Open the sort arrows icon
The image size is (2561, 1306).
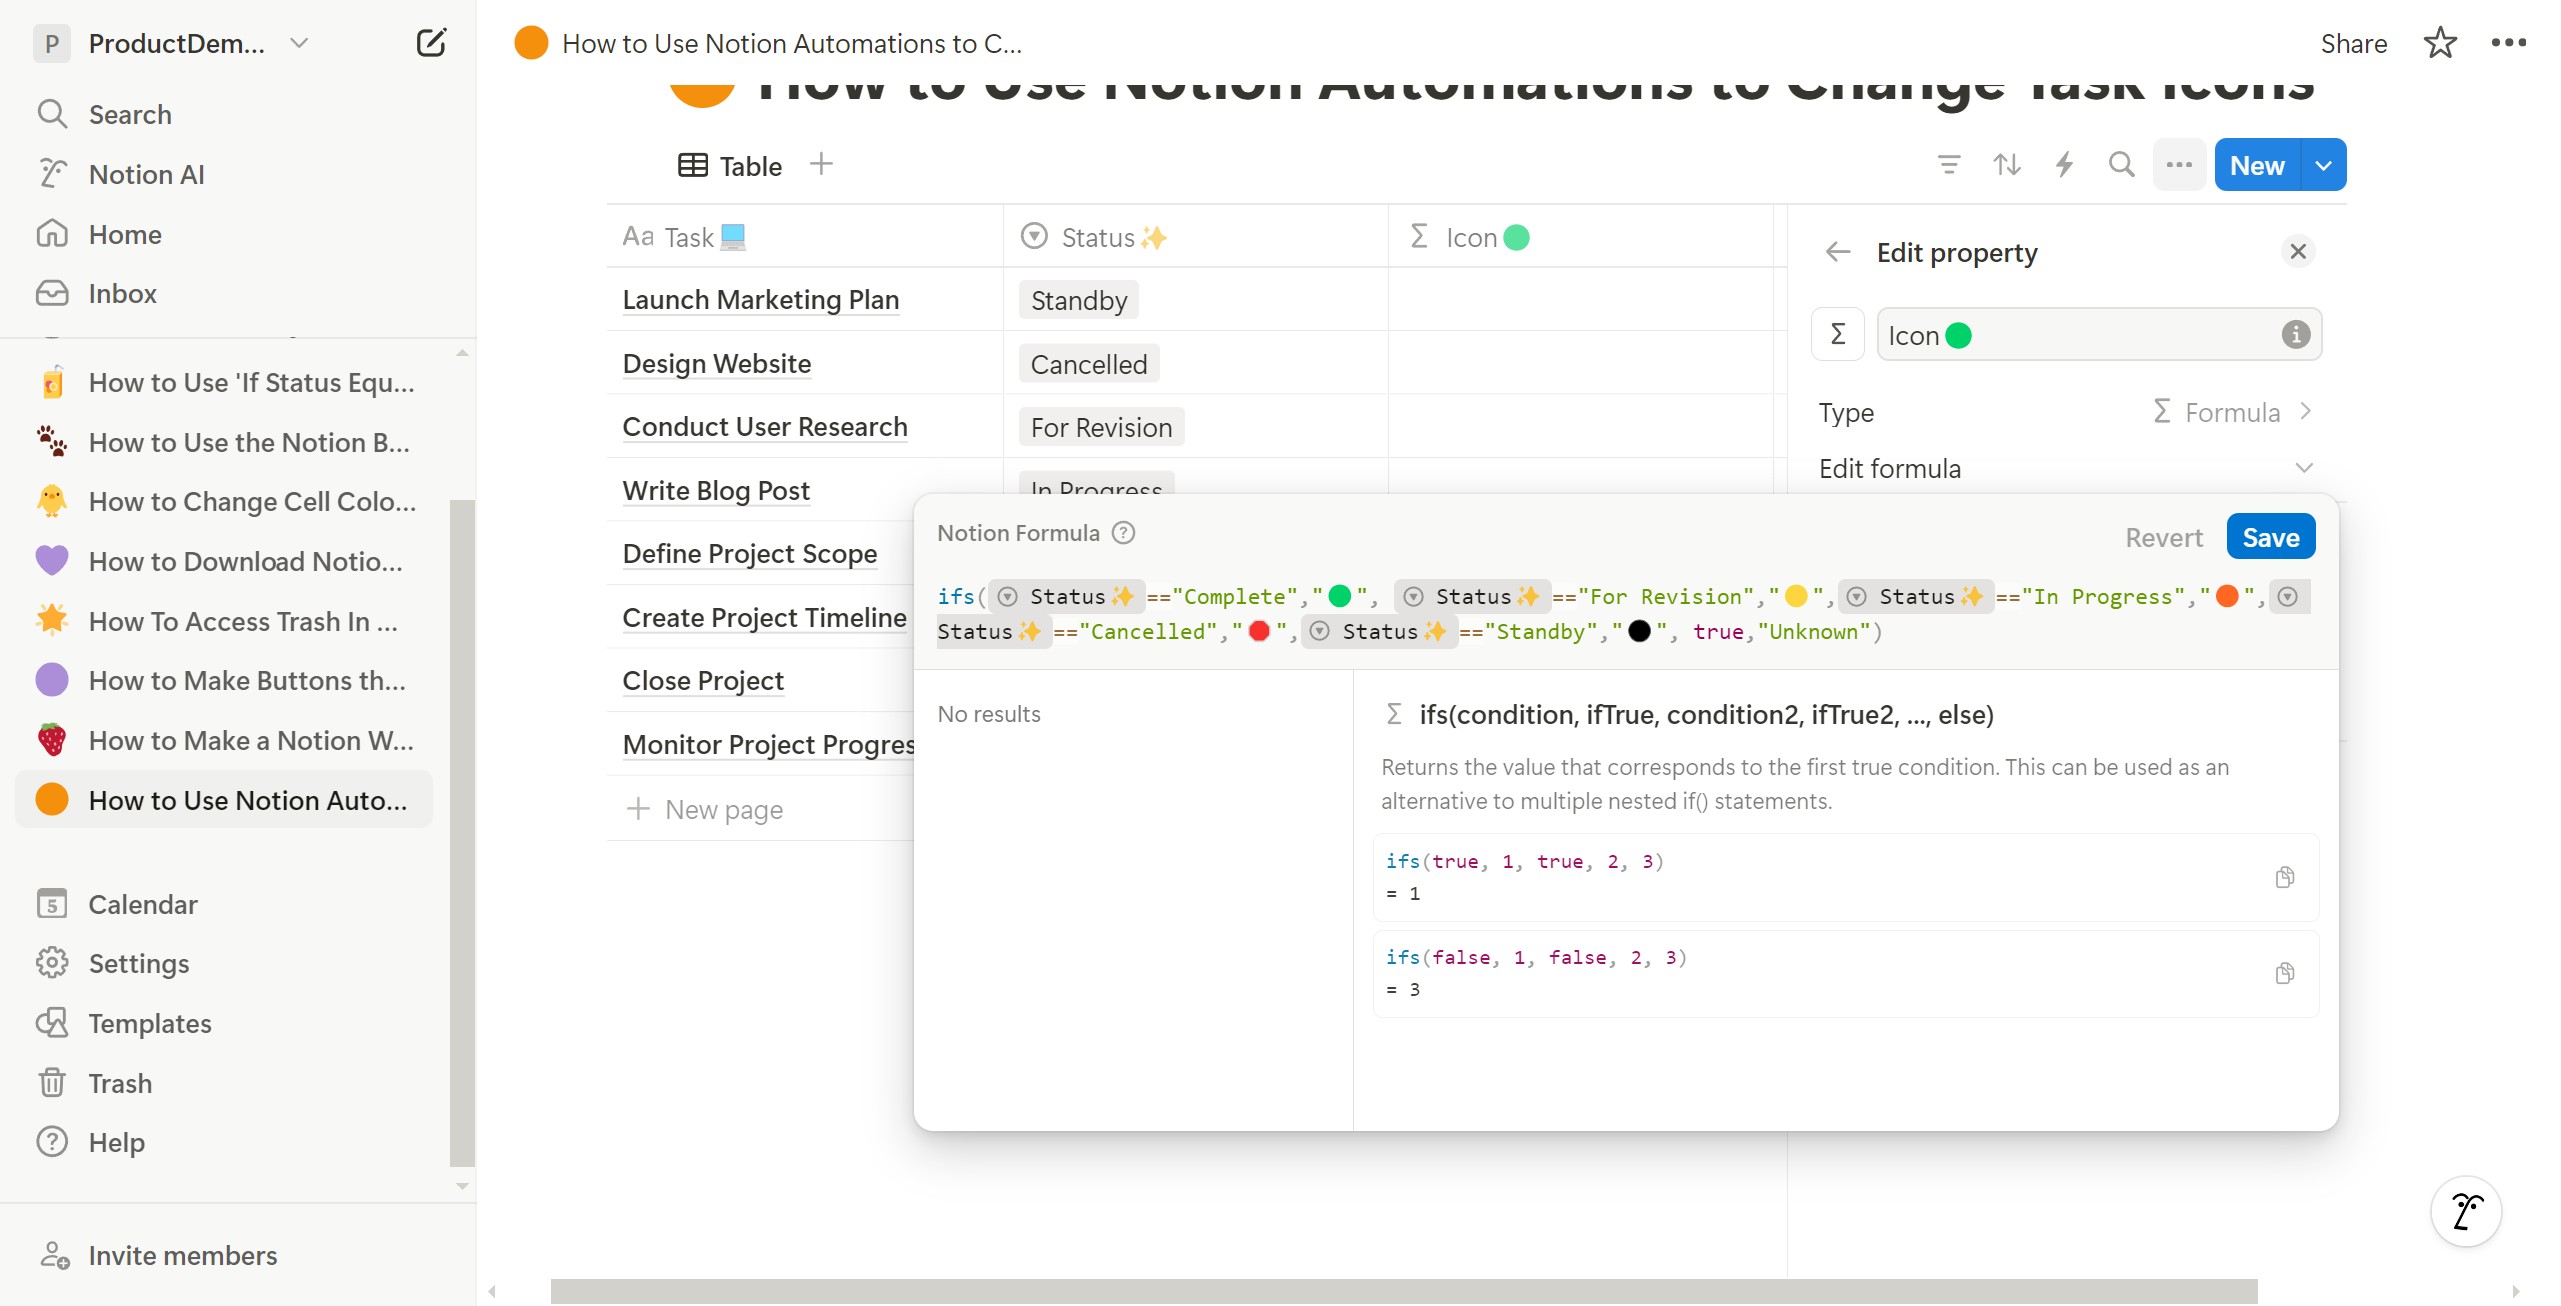click(2007, 165)
